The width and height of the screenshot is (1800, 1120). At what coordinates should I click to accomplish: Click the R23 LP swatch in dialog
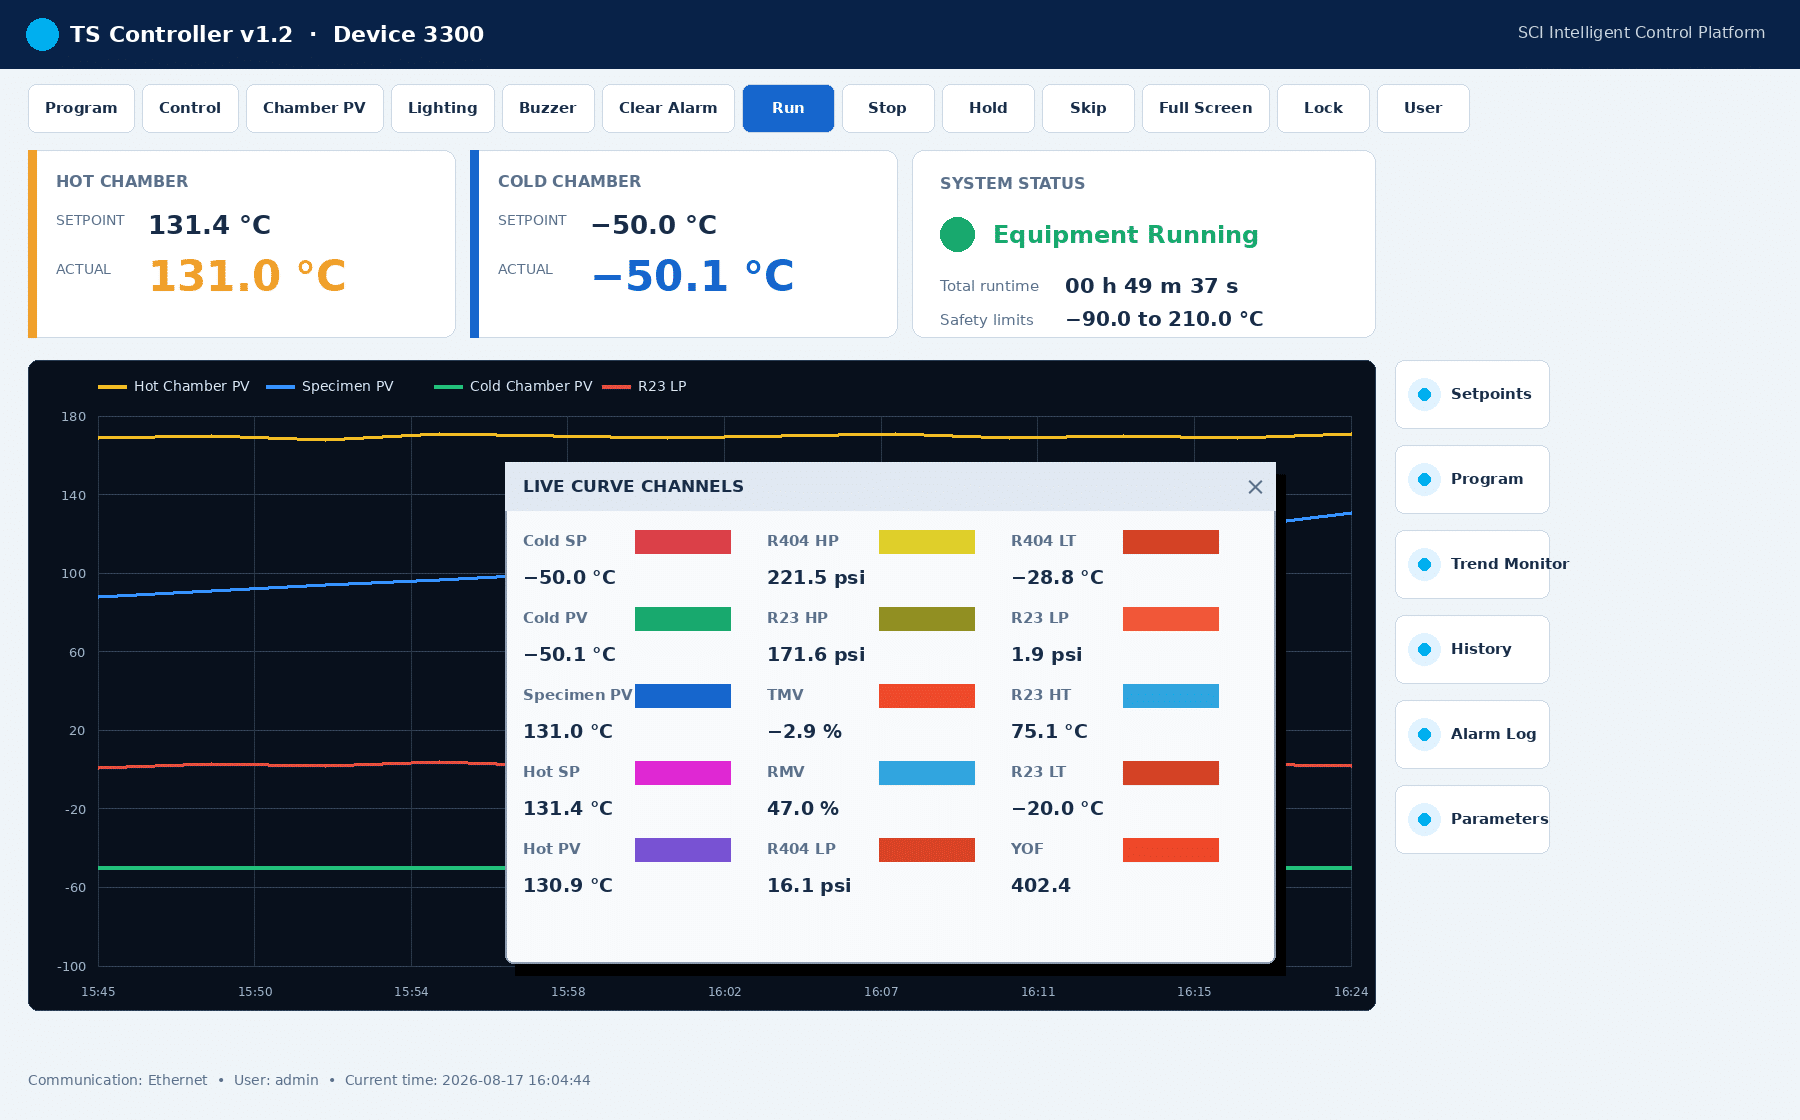[x=1171, y=619]
